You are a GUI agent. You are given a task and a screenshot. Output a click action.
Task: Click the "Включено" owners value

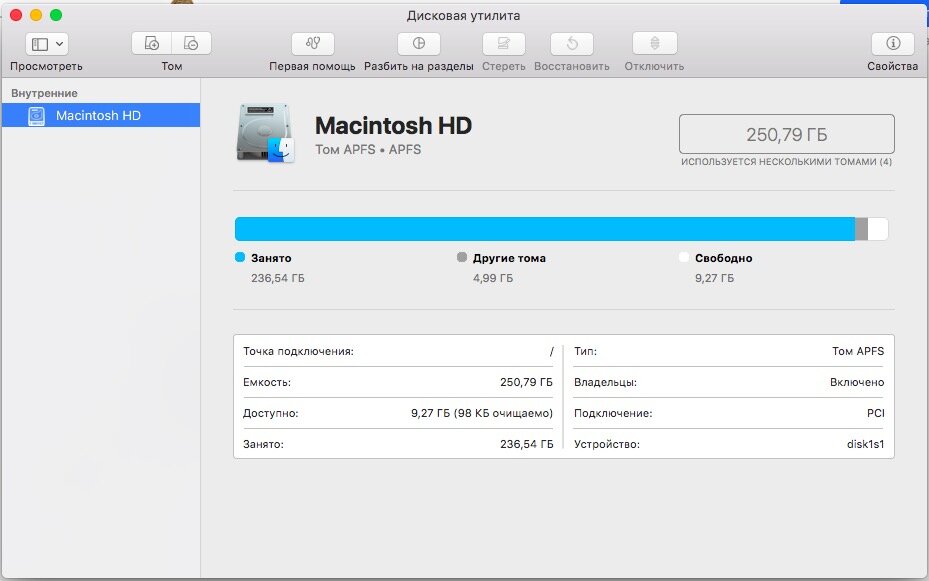[x=857, y=382]
